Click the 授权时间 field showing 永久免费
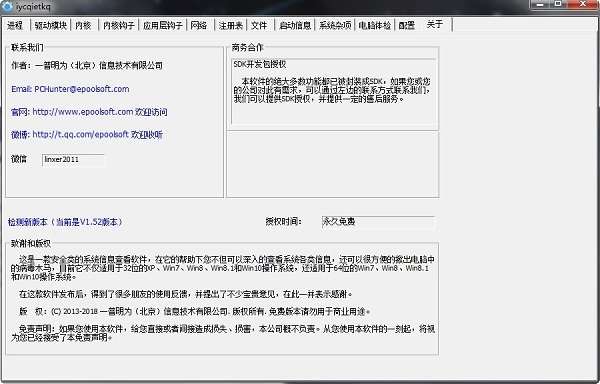The width and height of the screenshot is (600, 384). point(378,222)
